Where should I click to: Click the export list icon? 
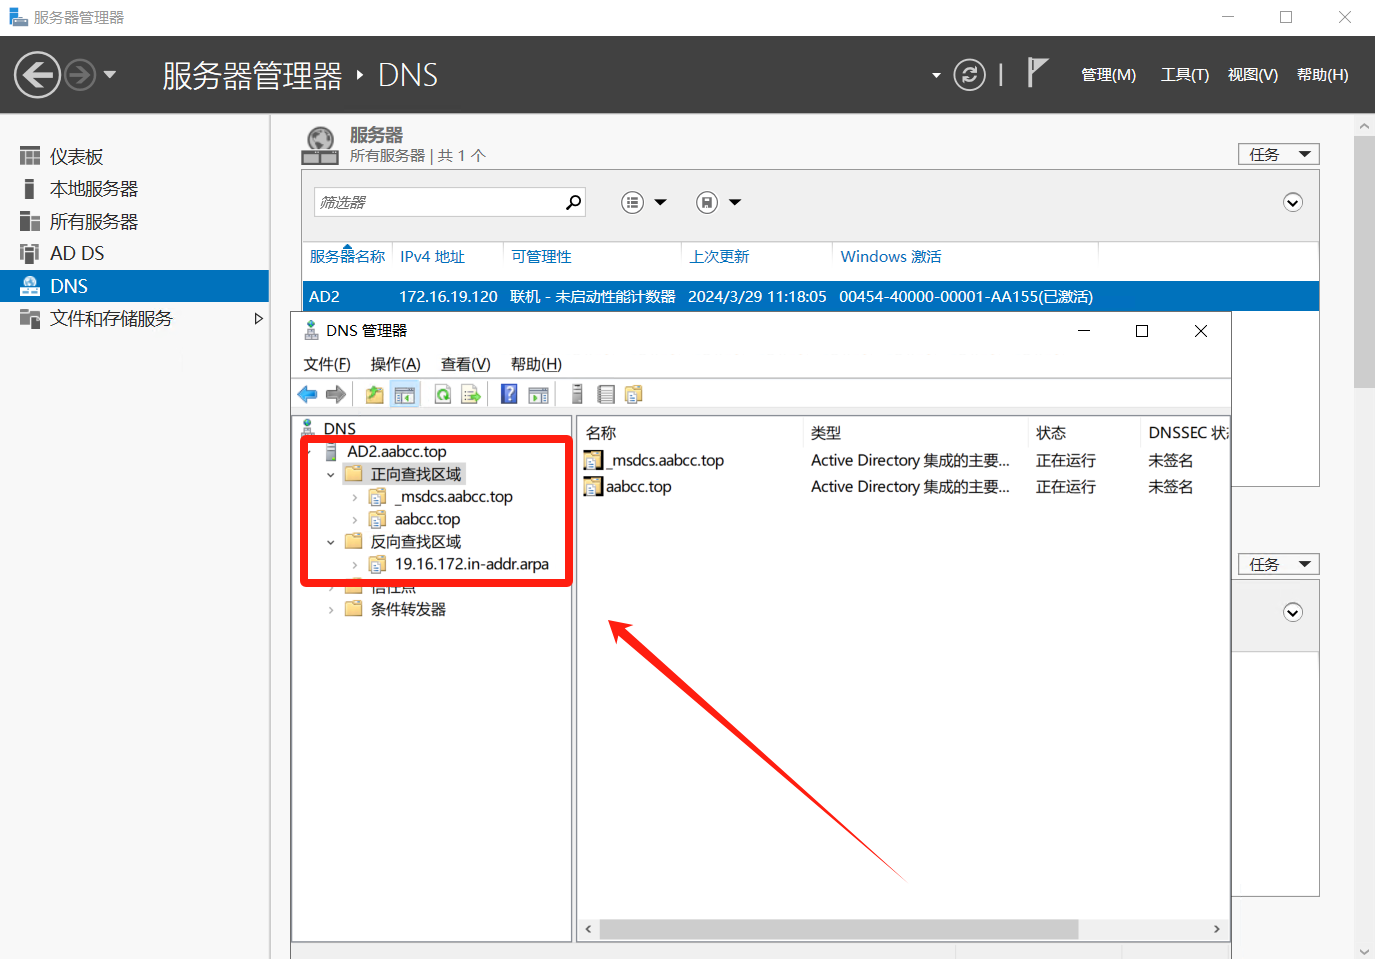[x=471, y=395]
